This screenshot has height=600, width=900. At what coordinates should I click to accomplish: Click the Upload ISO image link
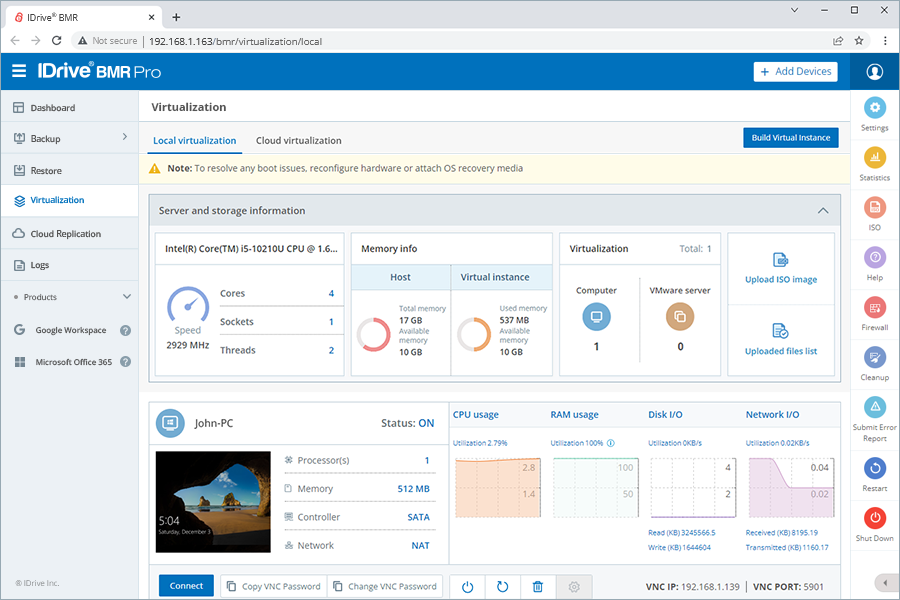(781, 280)
